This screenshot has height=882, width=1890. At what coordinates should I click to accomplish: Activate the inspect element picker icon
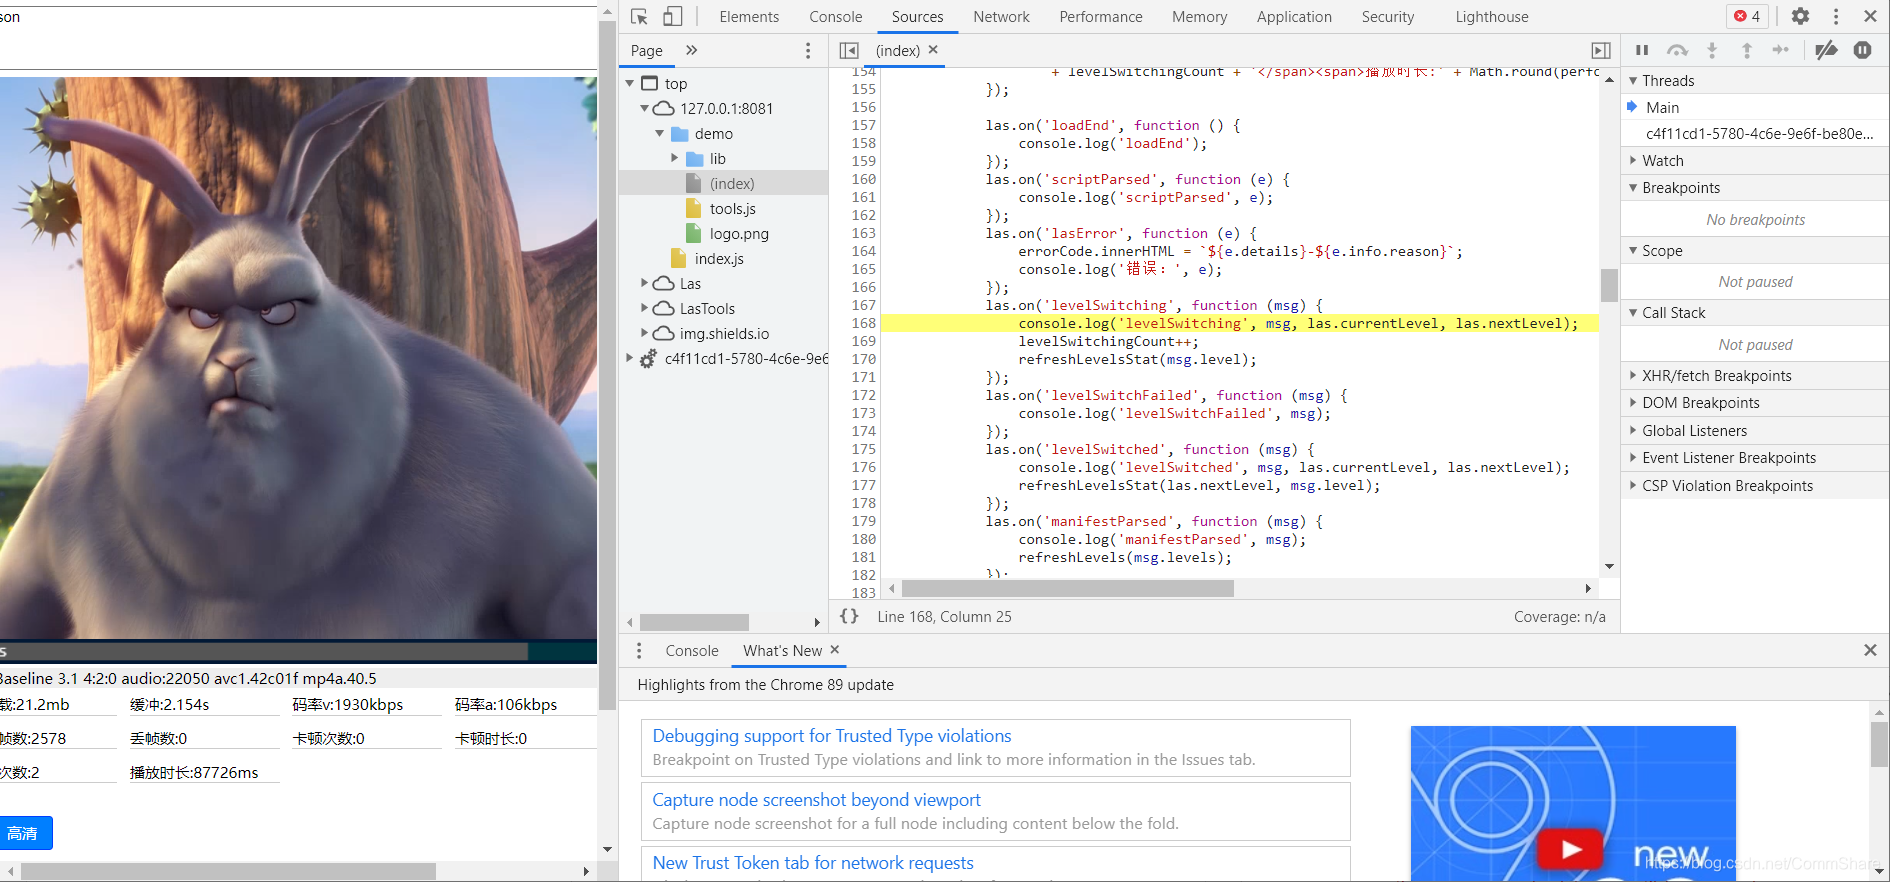640,16
